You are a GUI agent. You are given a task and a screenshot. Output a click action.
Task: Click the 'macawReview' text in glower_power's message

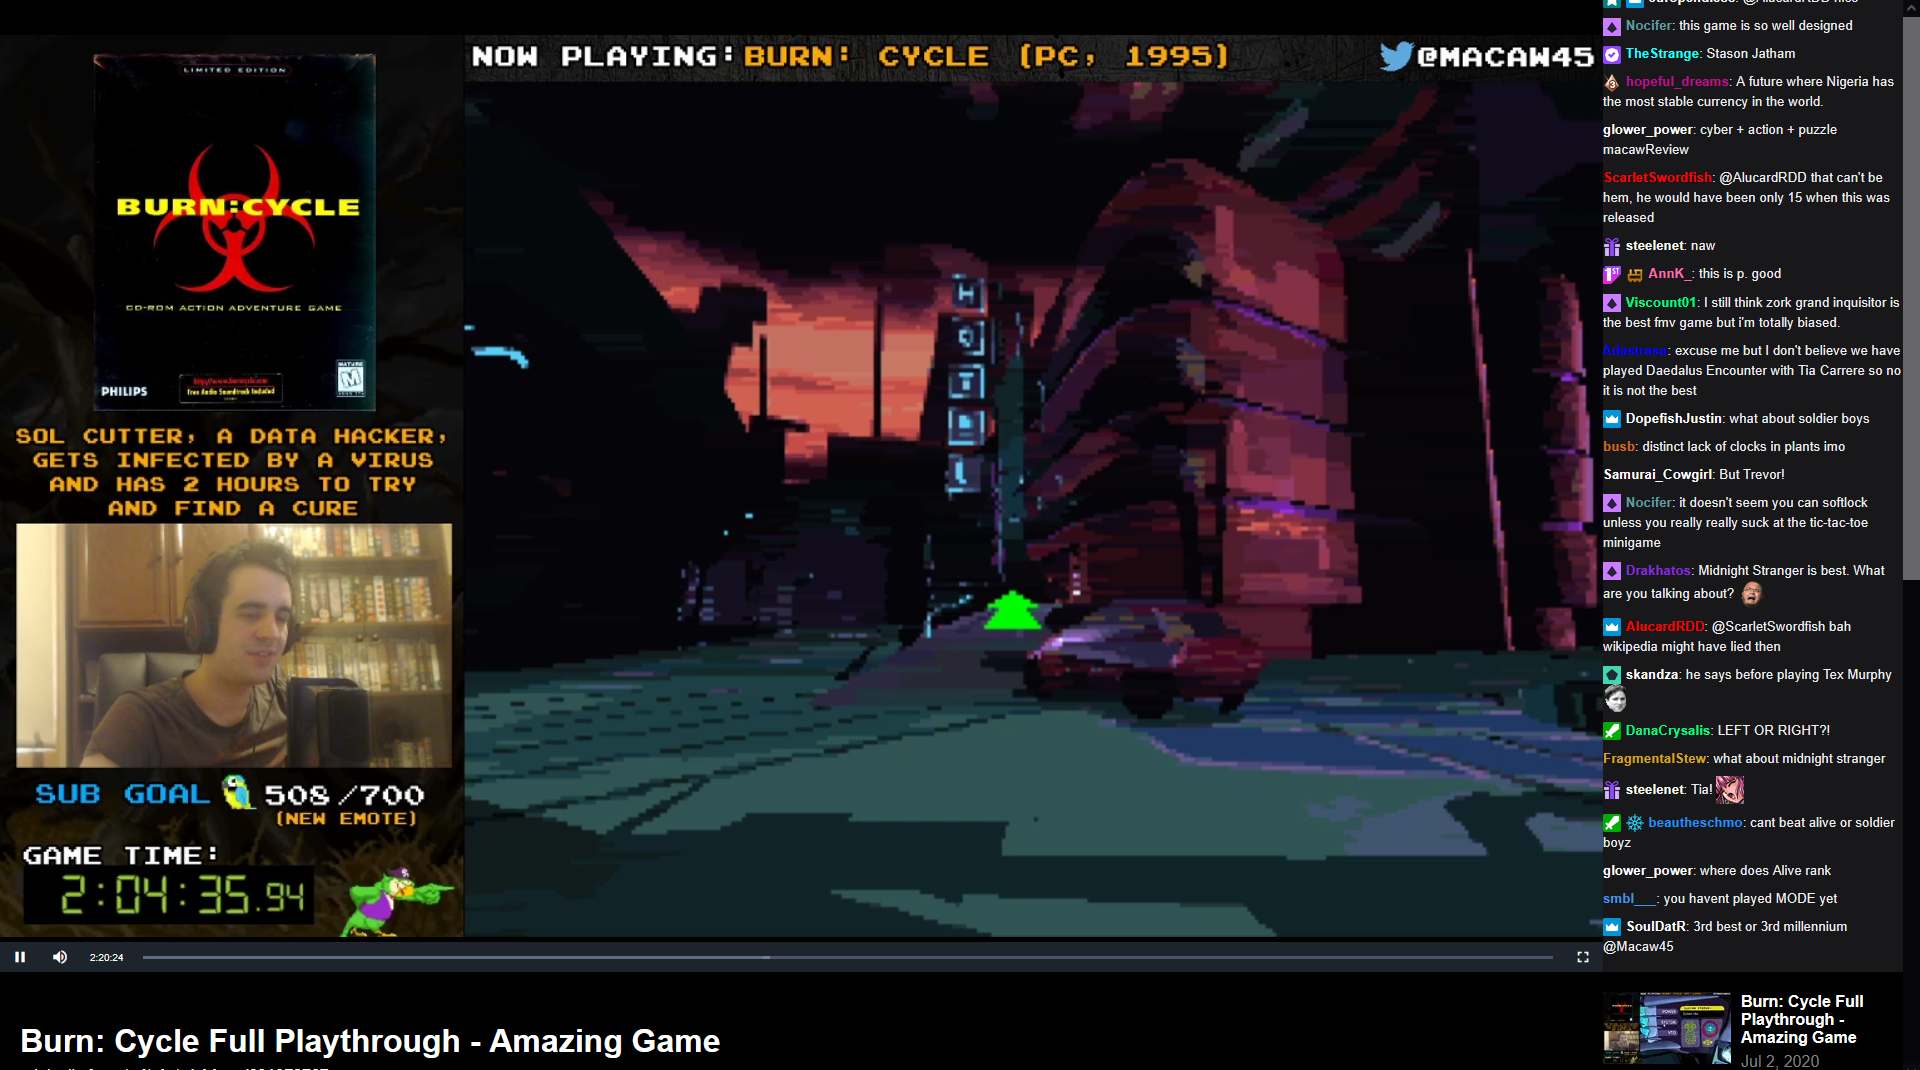pos(1645,150)
